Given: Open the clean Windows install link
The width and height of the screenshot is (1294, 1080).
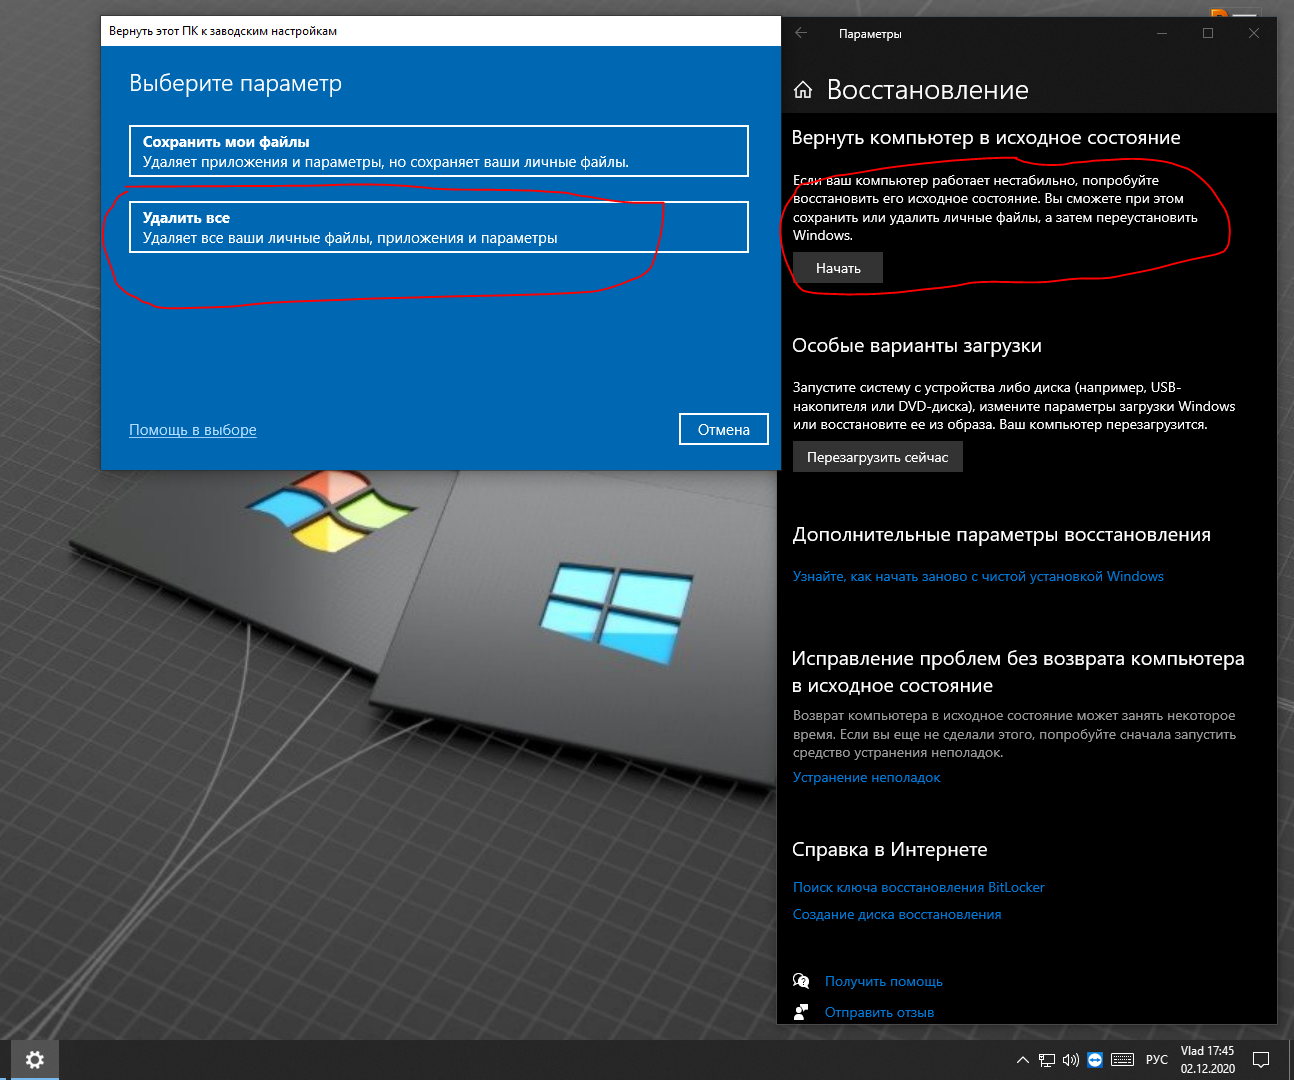Looking at the screenshot, I should point(978,576).
